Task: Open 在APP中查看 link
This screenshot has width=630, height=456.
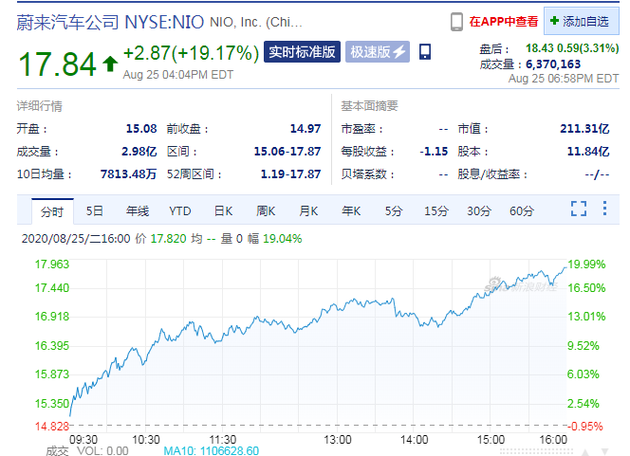Action: pos(503,21)
